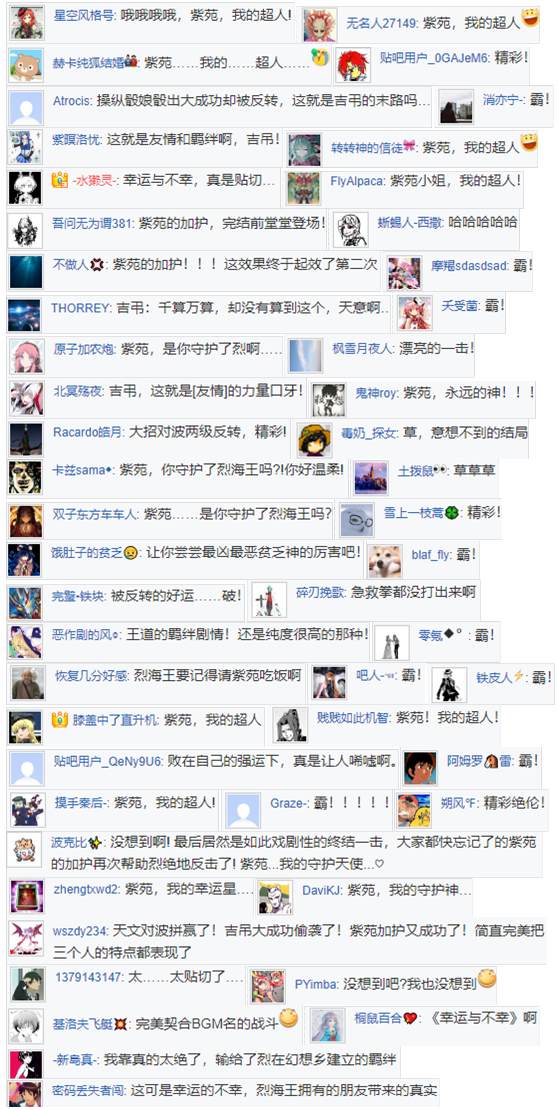Viewport: 558px width, 1110px height.
Task: Click username 双子东方车车人
Action: [95, 513]
